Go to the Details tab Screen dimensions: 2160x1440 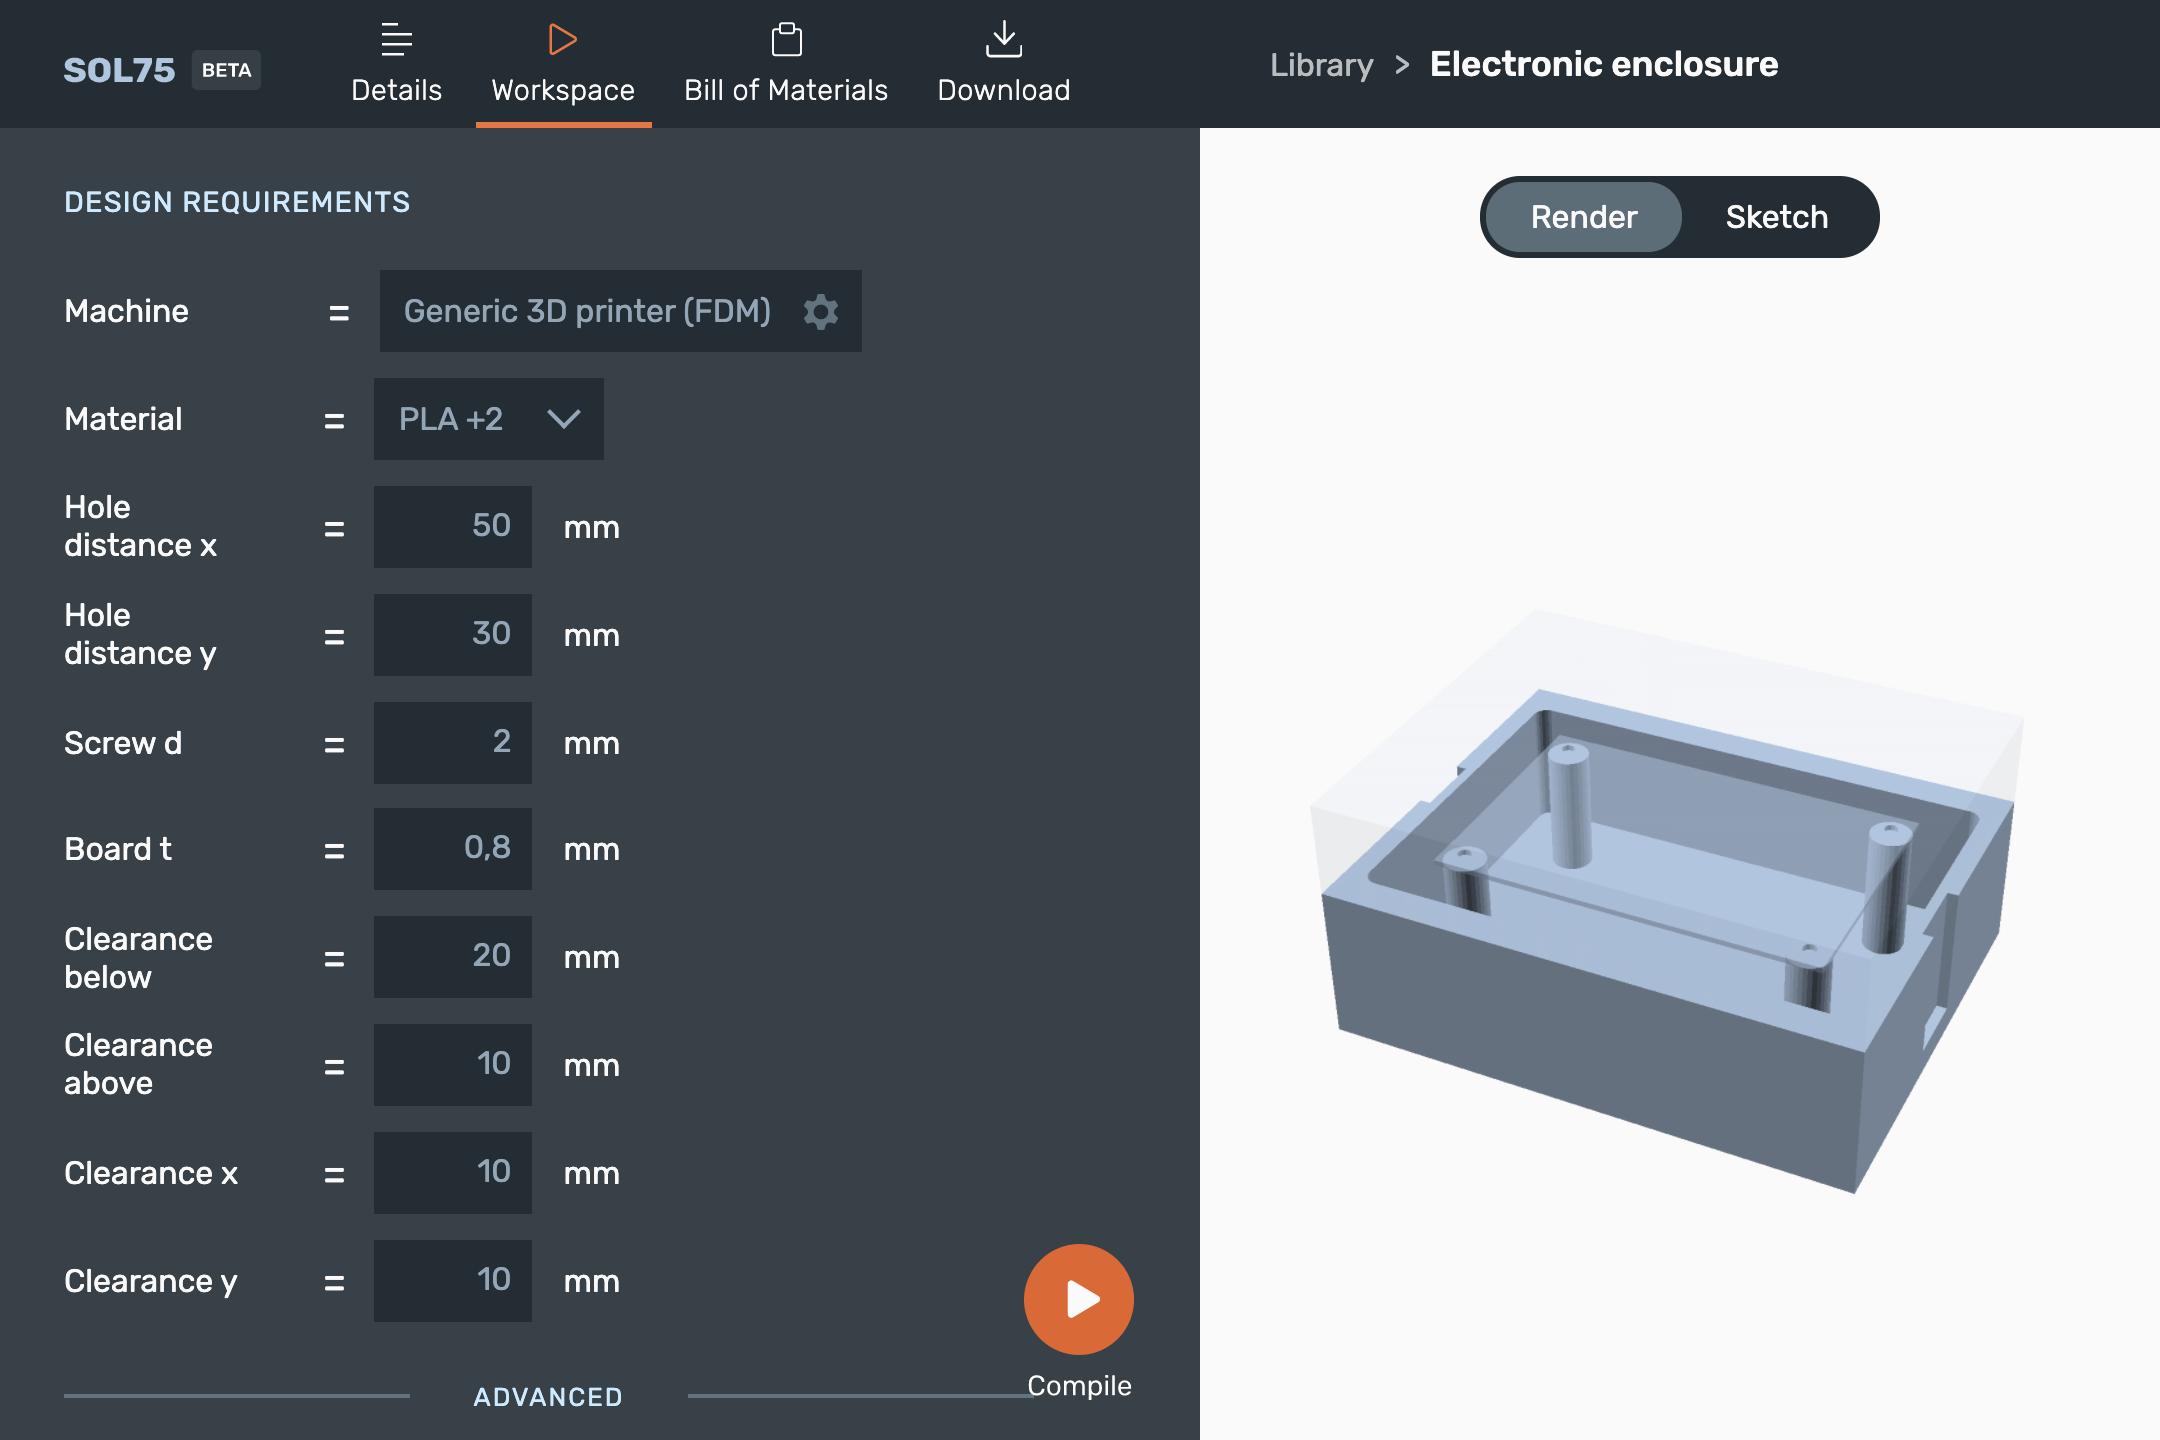click(x=396, y=90)
